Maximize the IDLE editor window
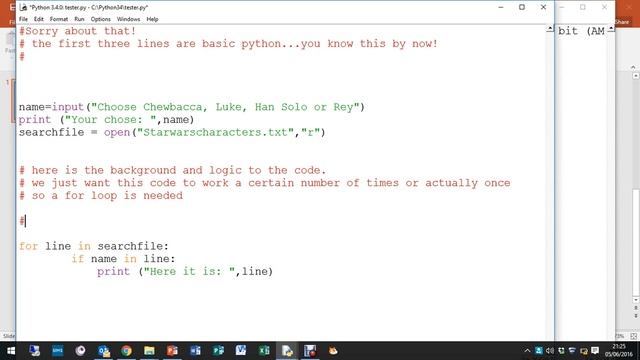Image resolution: width=640 pixels, height=360 pixels. coord(522,7)
